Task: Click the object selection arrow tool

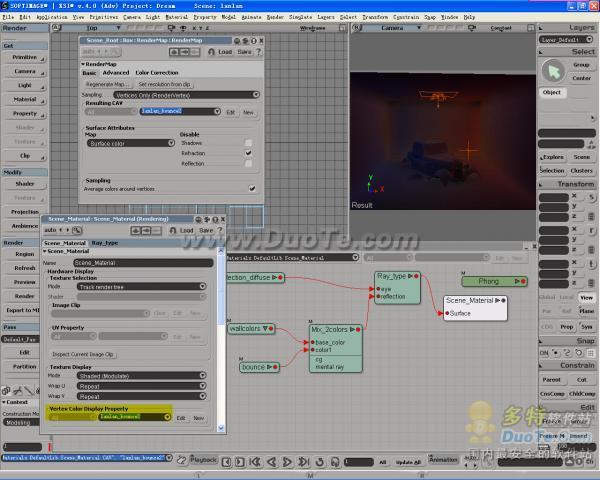Action: tap(553, 70)
